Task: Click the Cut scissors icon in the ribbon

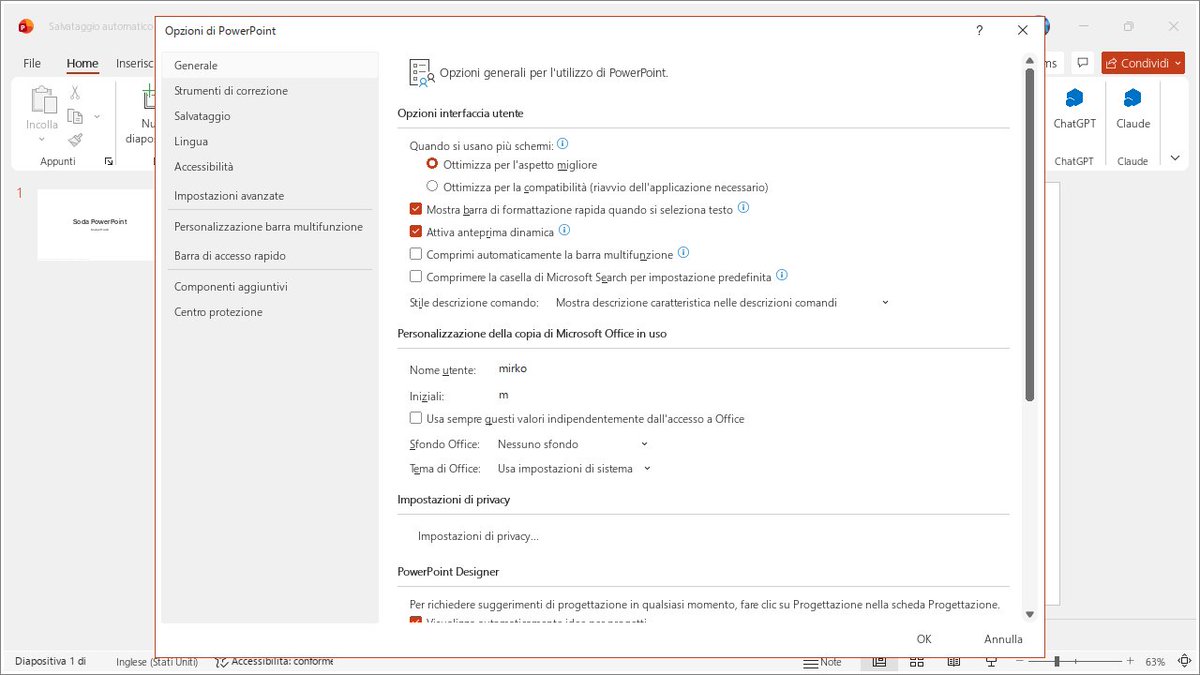Action: [x=75, y=93]
